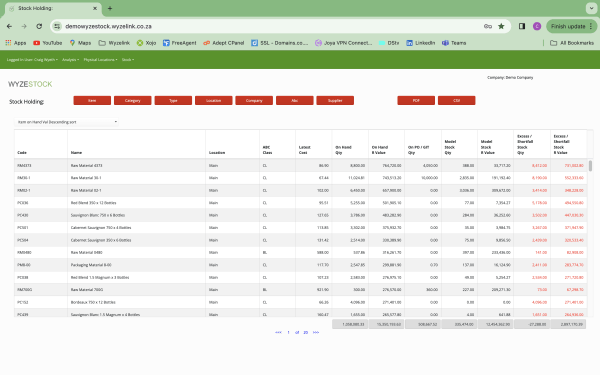Open the Maps bookmark
Viewport: 600px width, 375px height.
tap(80, 43)
